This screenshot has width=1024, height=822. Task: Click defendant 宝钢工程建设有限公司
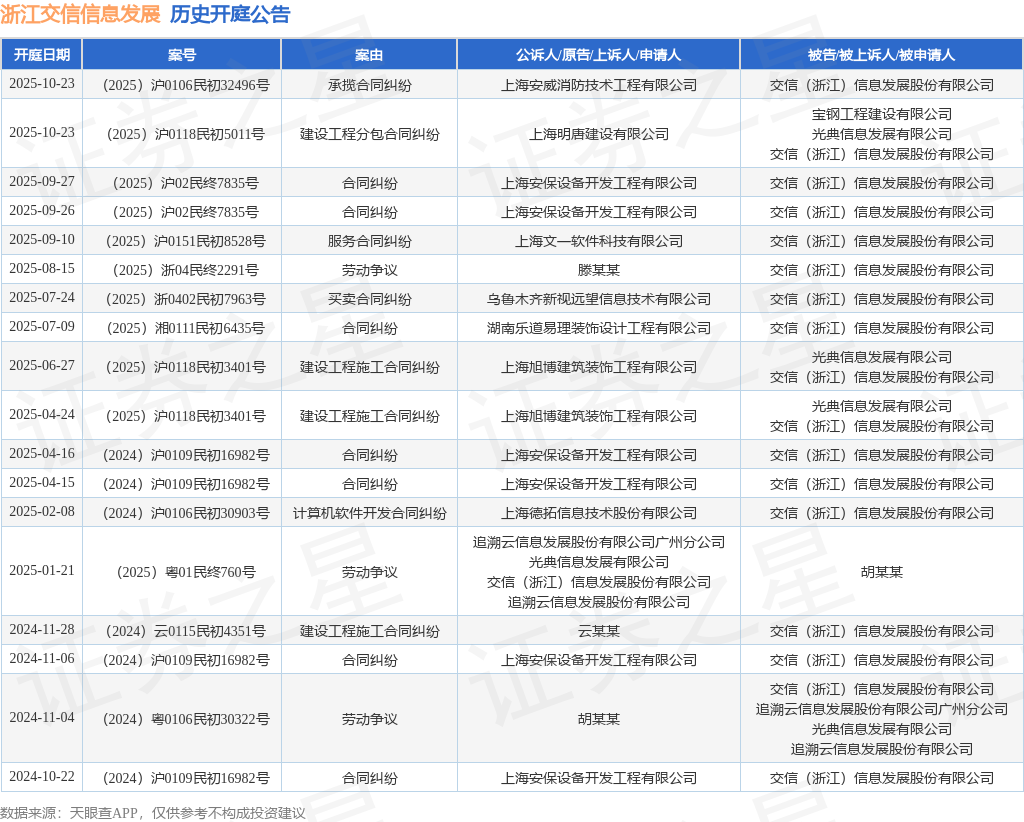coord(882,114)
